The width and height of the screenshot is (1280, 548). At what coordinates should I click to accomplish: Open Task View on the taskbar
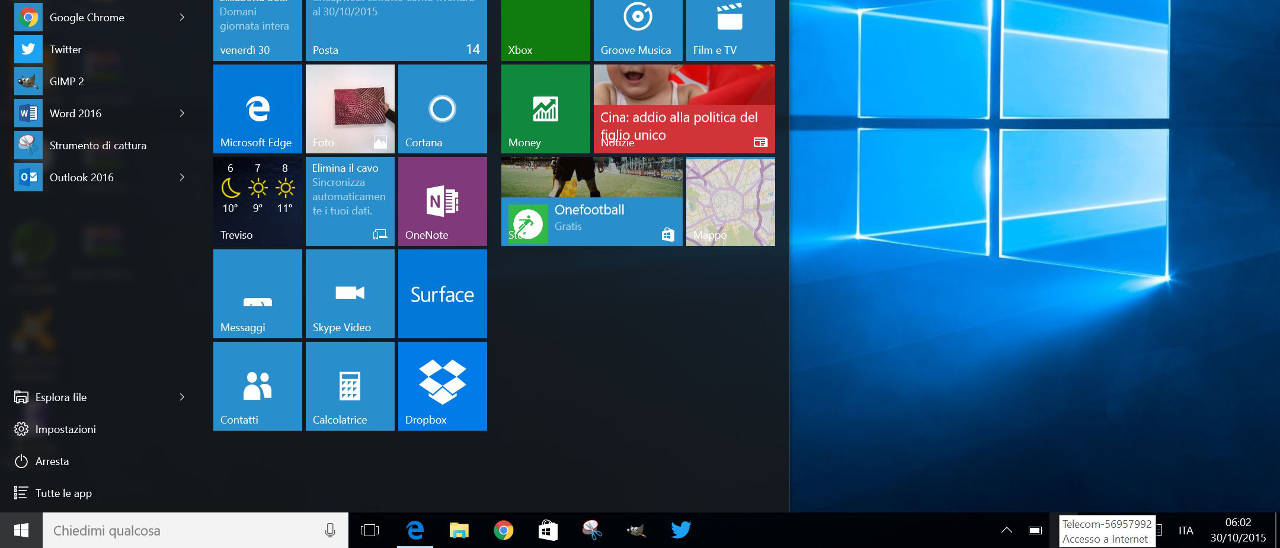click(x=370, y=530)
